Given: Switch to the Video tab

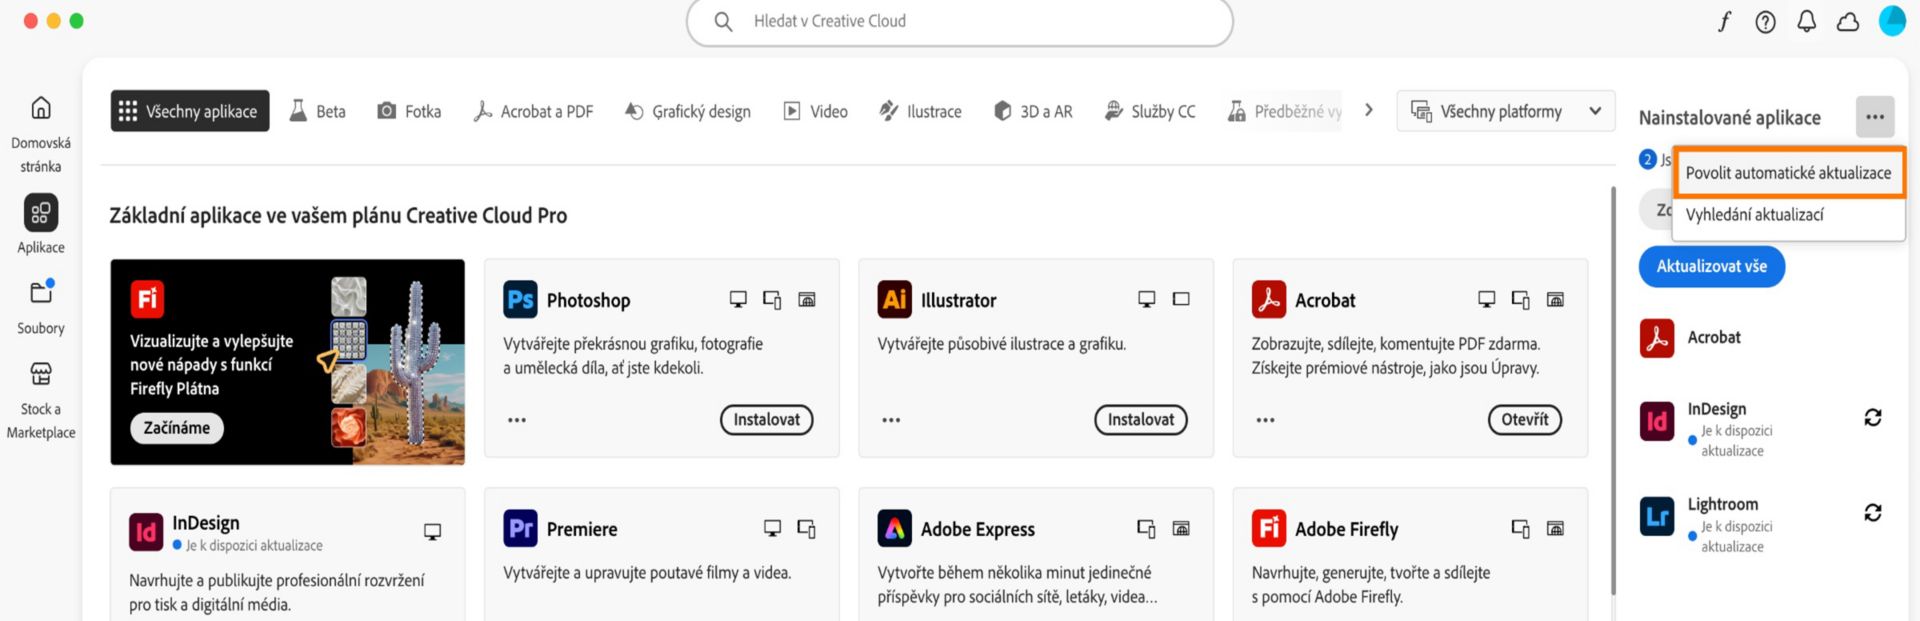Looking at the screenshot, I should click(815, 111).
